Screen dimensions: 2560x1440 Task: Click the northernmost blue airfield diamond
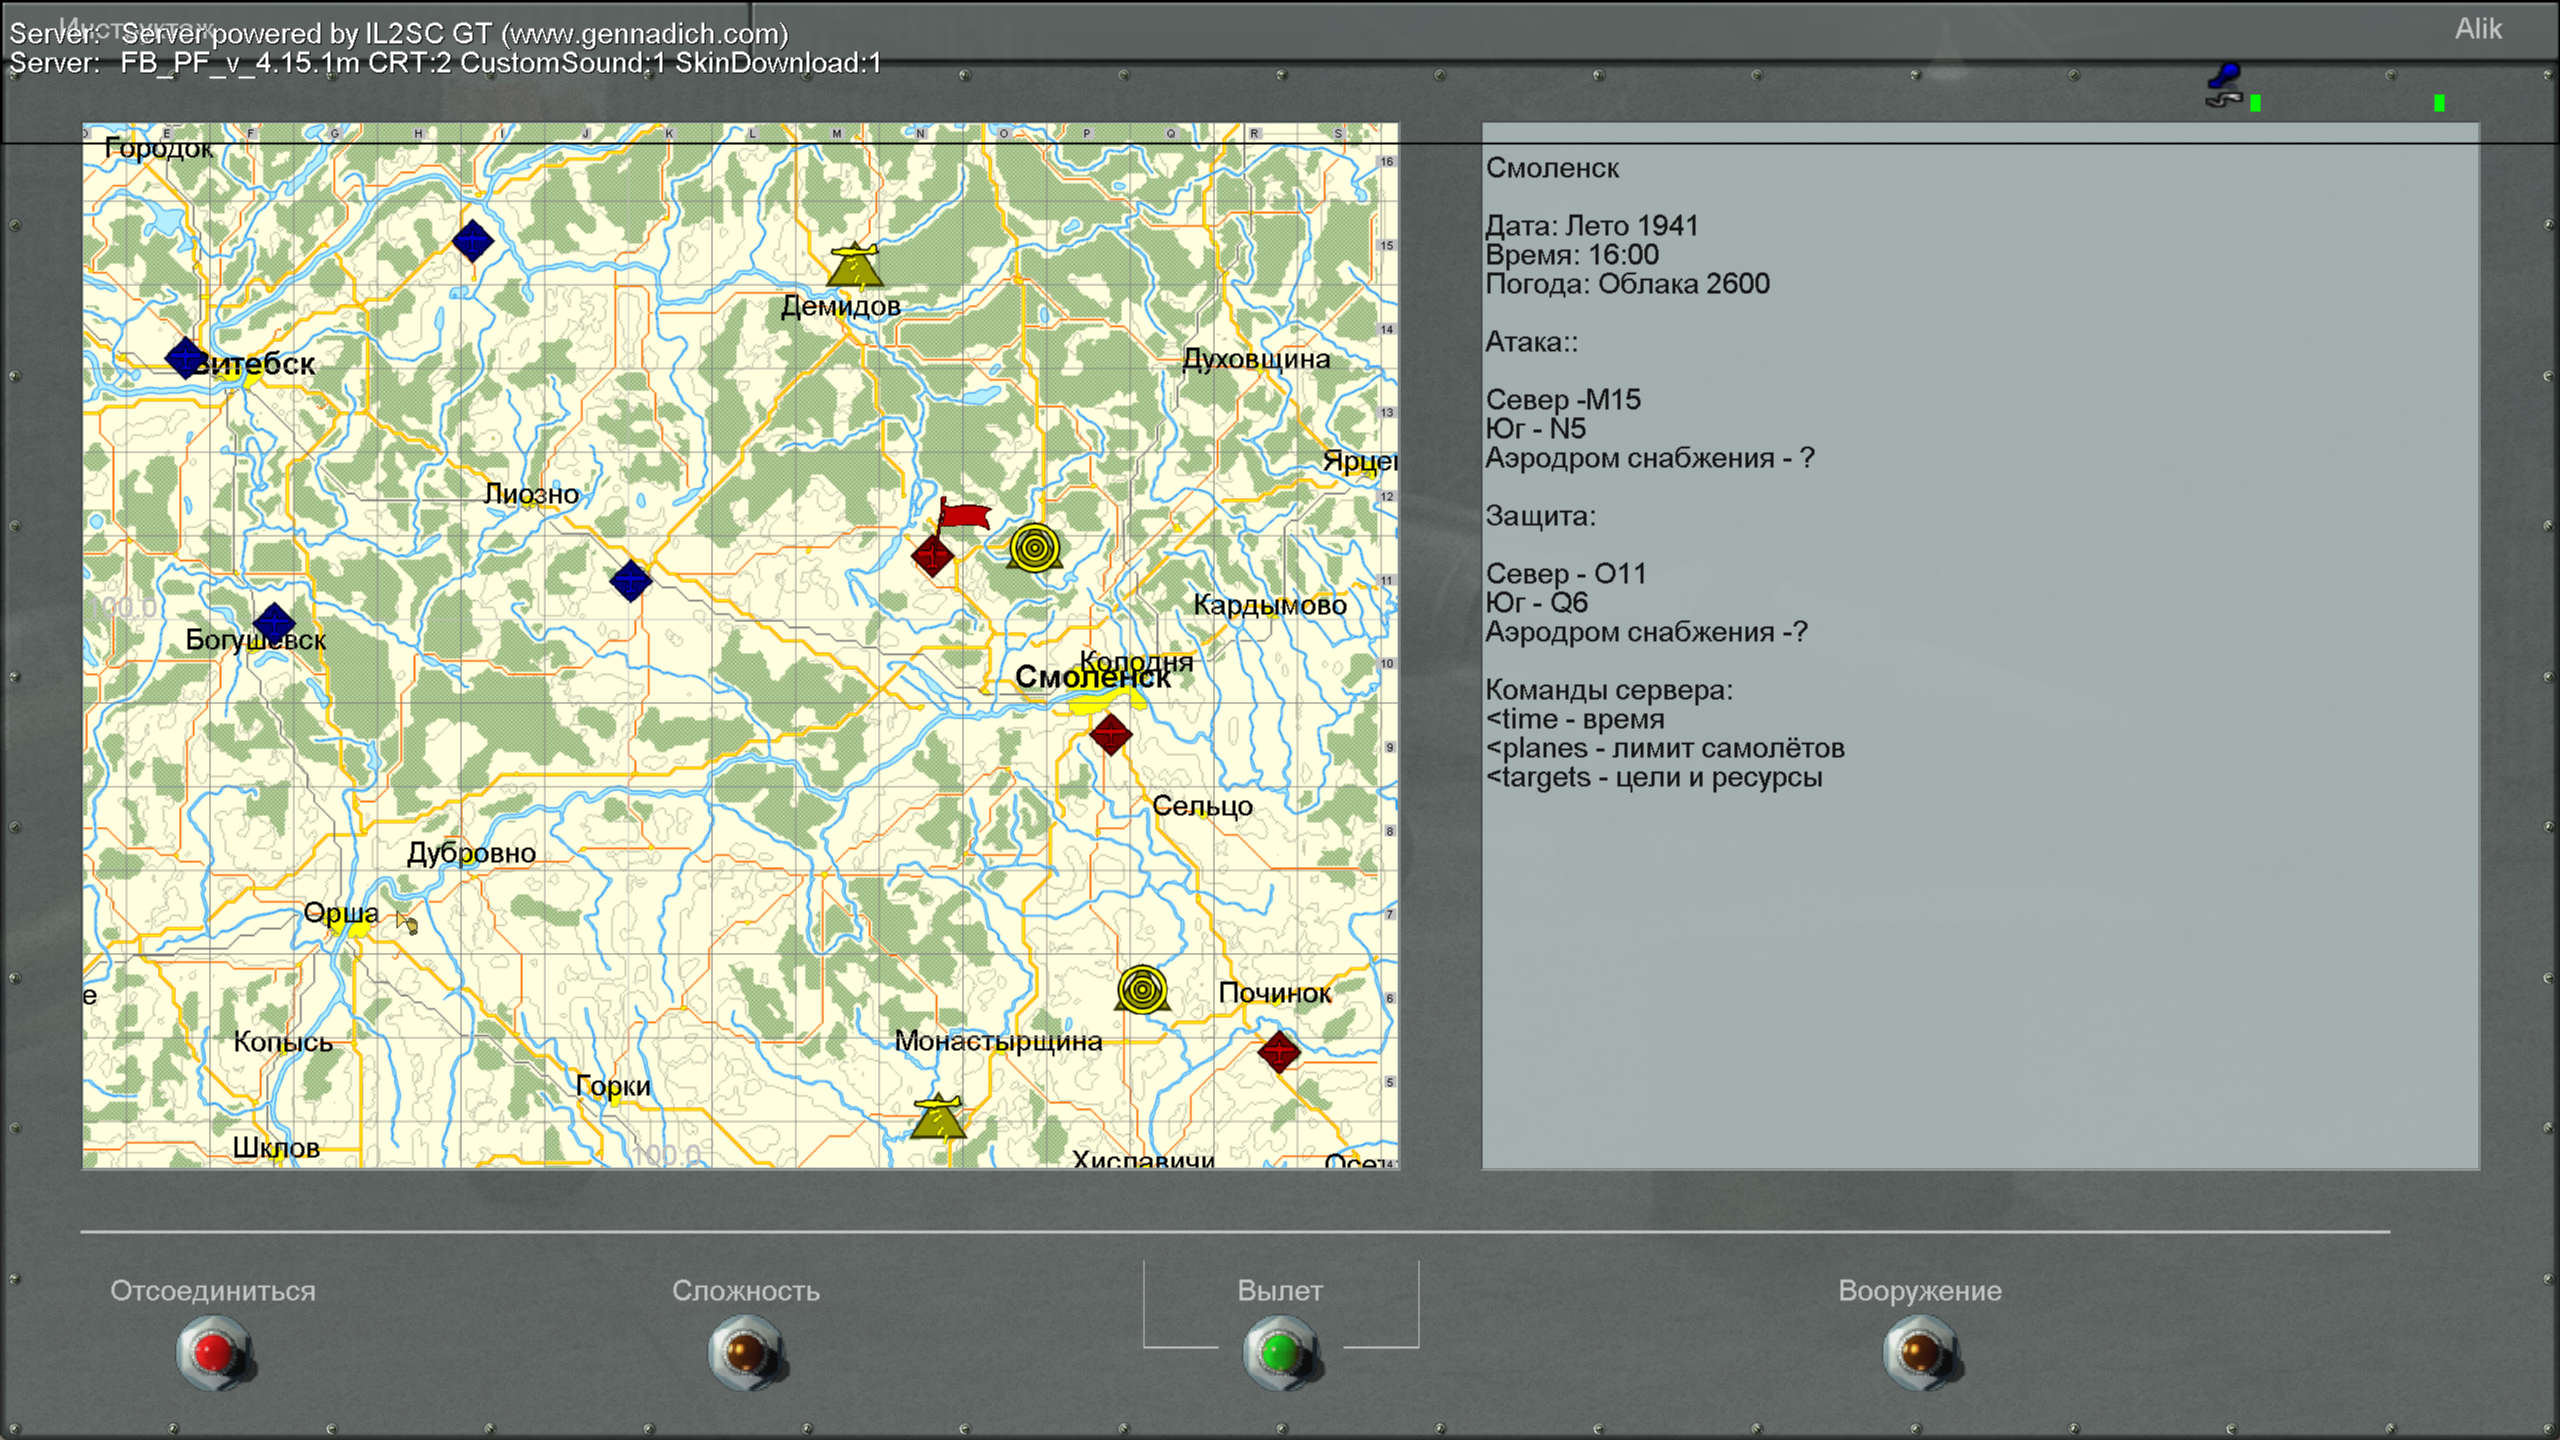pos(473,240)
